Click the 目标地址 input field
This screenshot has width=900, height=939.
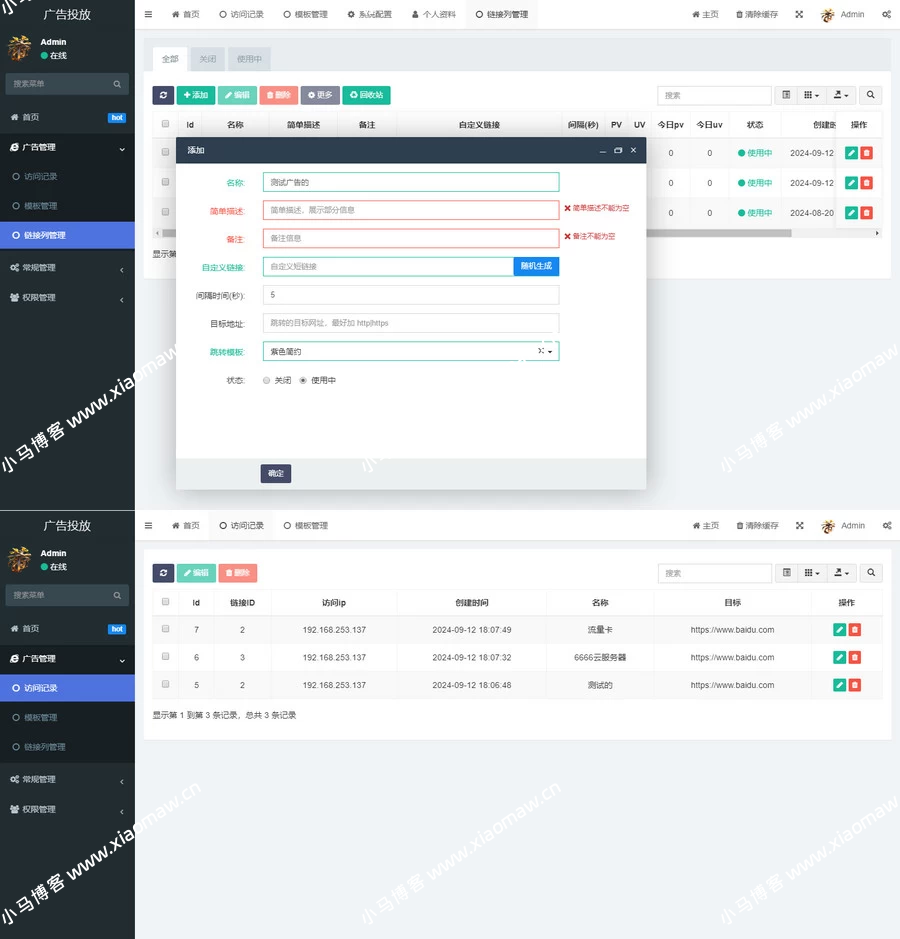[x=410, y=324]
